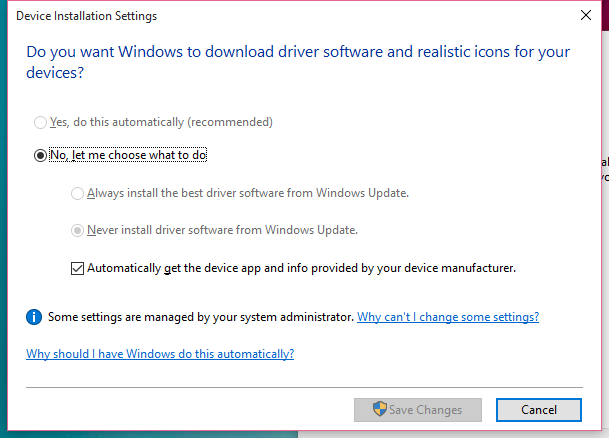609x438 pixels.
Task: Click the Save Changes button
Action: [x=418, y=410]
